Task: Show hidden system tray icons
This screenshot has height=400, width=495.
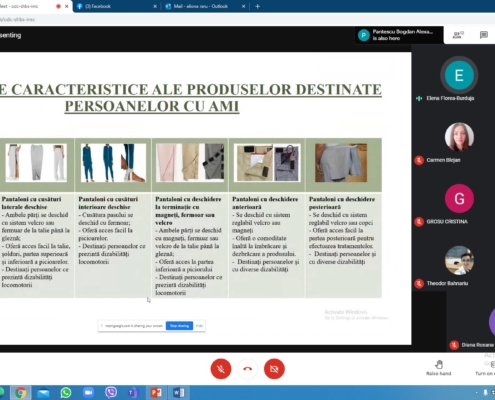Action: [x=476, y=393]
